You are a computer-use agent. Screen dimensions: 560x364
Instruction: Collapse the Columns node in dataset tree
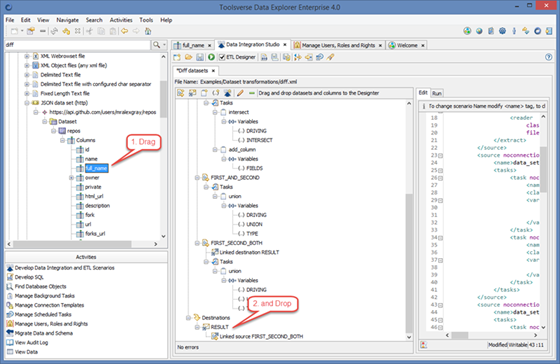pyautogui.click(x=62, y=140)
